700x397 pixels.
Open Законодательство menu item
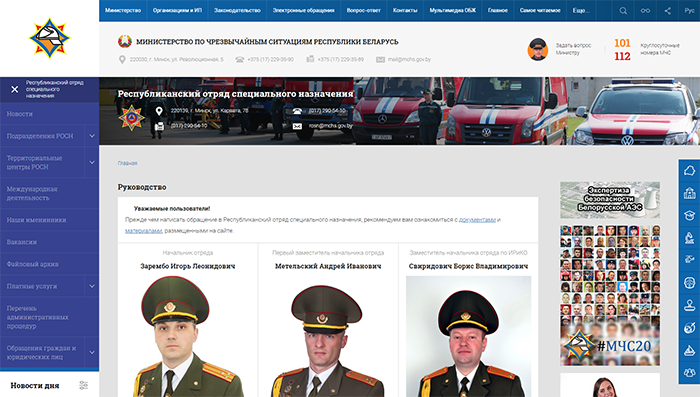[237, 10]
